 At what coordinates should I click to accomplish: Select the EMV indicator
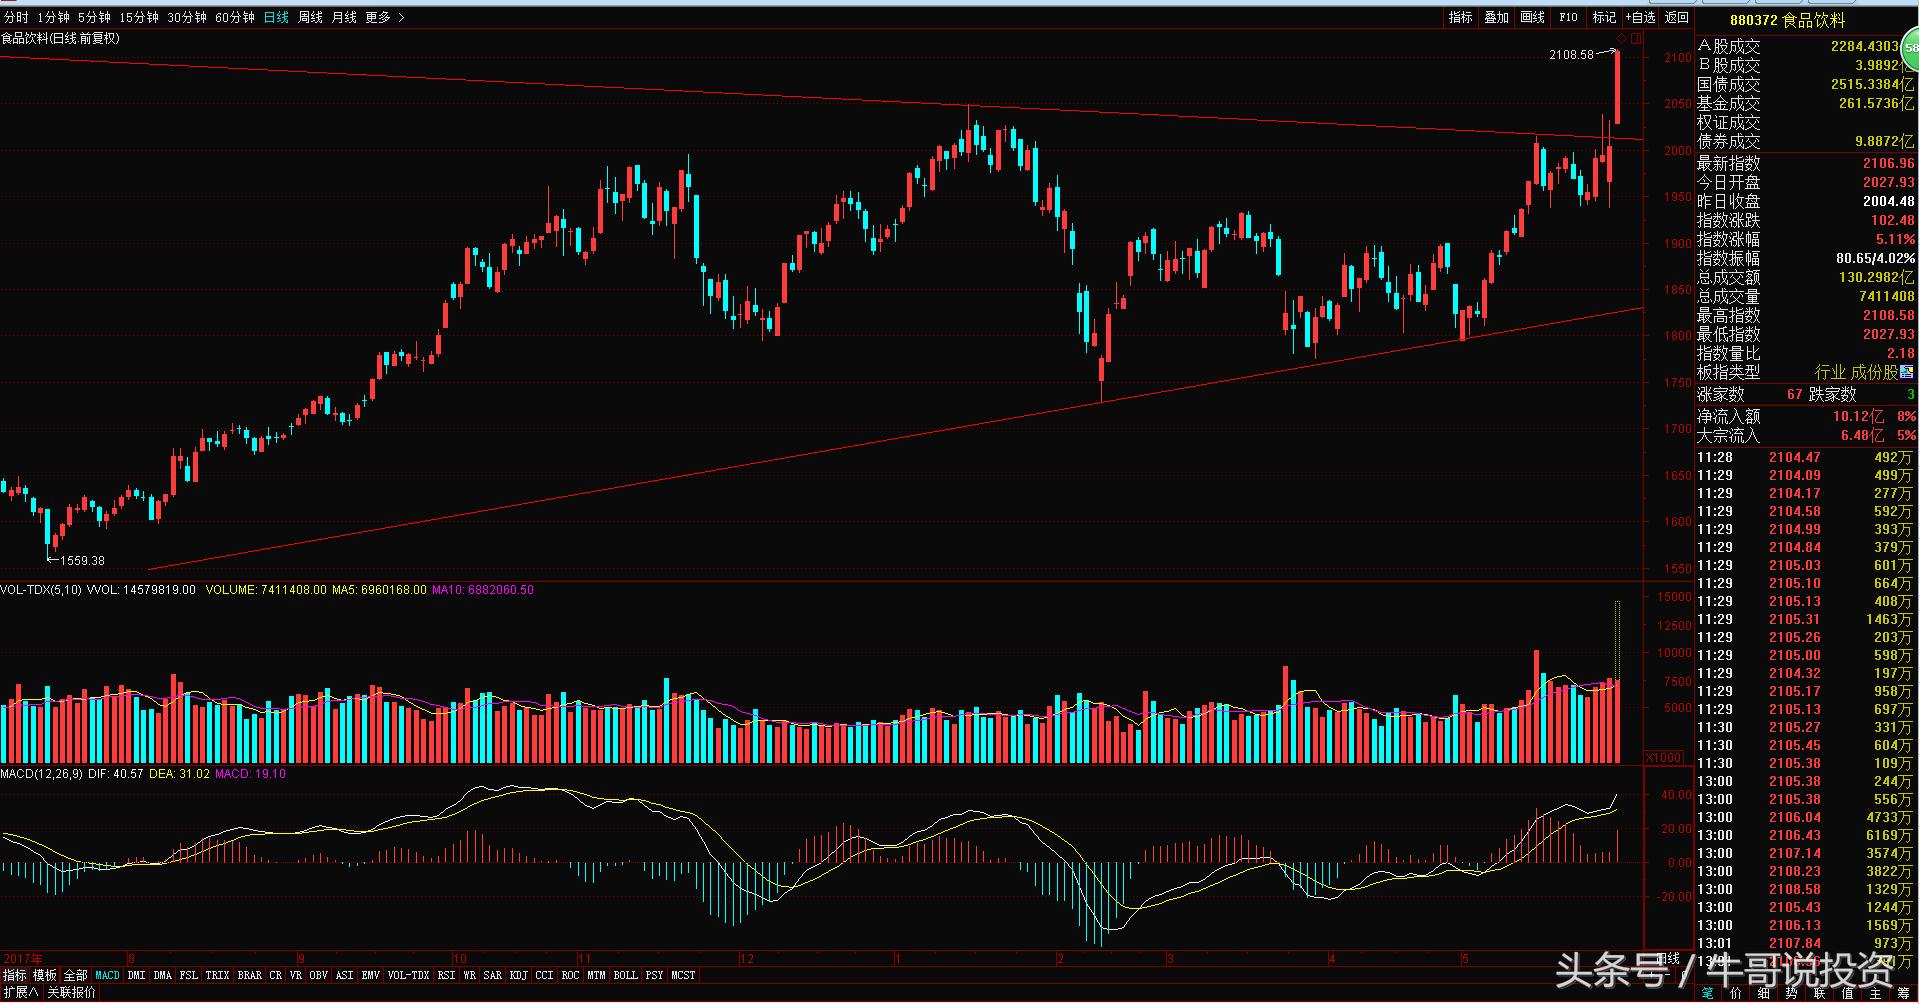[x=371, y=975]
